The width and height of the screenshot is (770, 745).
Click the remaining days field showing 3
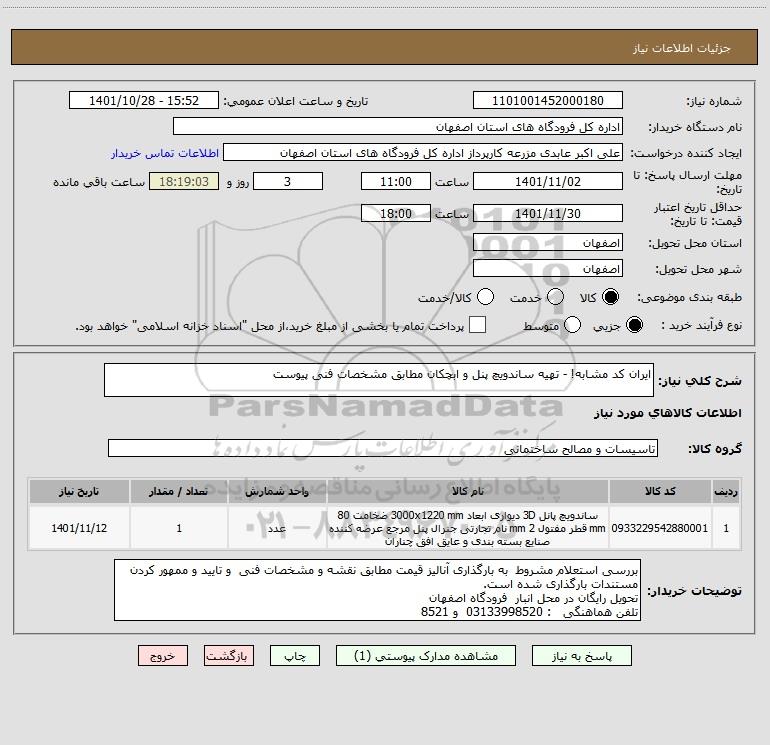click(288, 181)
